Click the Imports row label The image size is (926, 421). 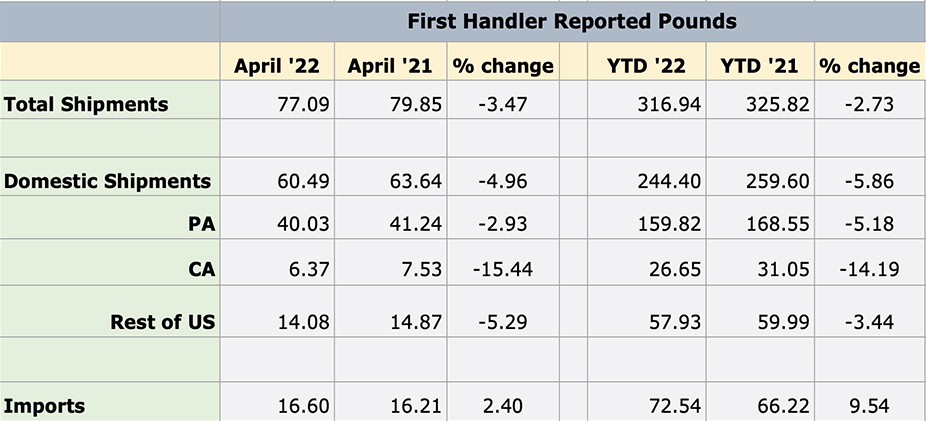click(44, 406)
